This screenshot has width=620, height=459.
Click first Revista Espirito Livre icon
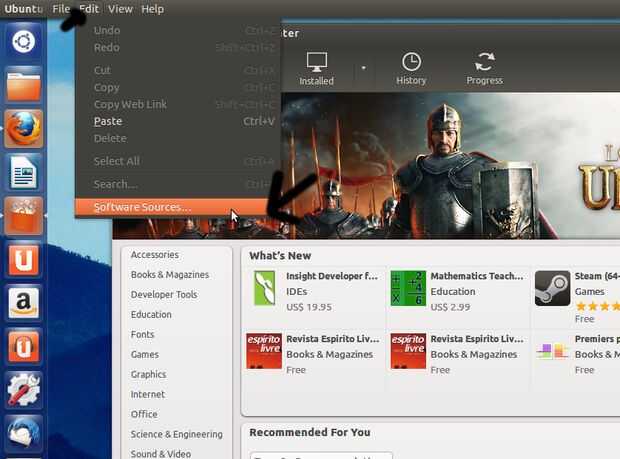pyautogui.click(x=264, y=351)
